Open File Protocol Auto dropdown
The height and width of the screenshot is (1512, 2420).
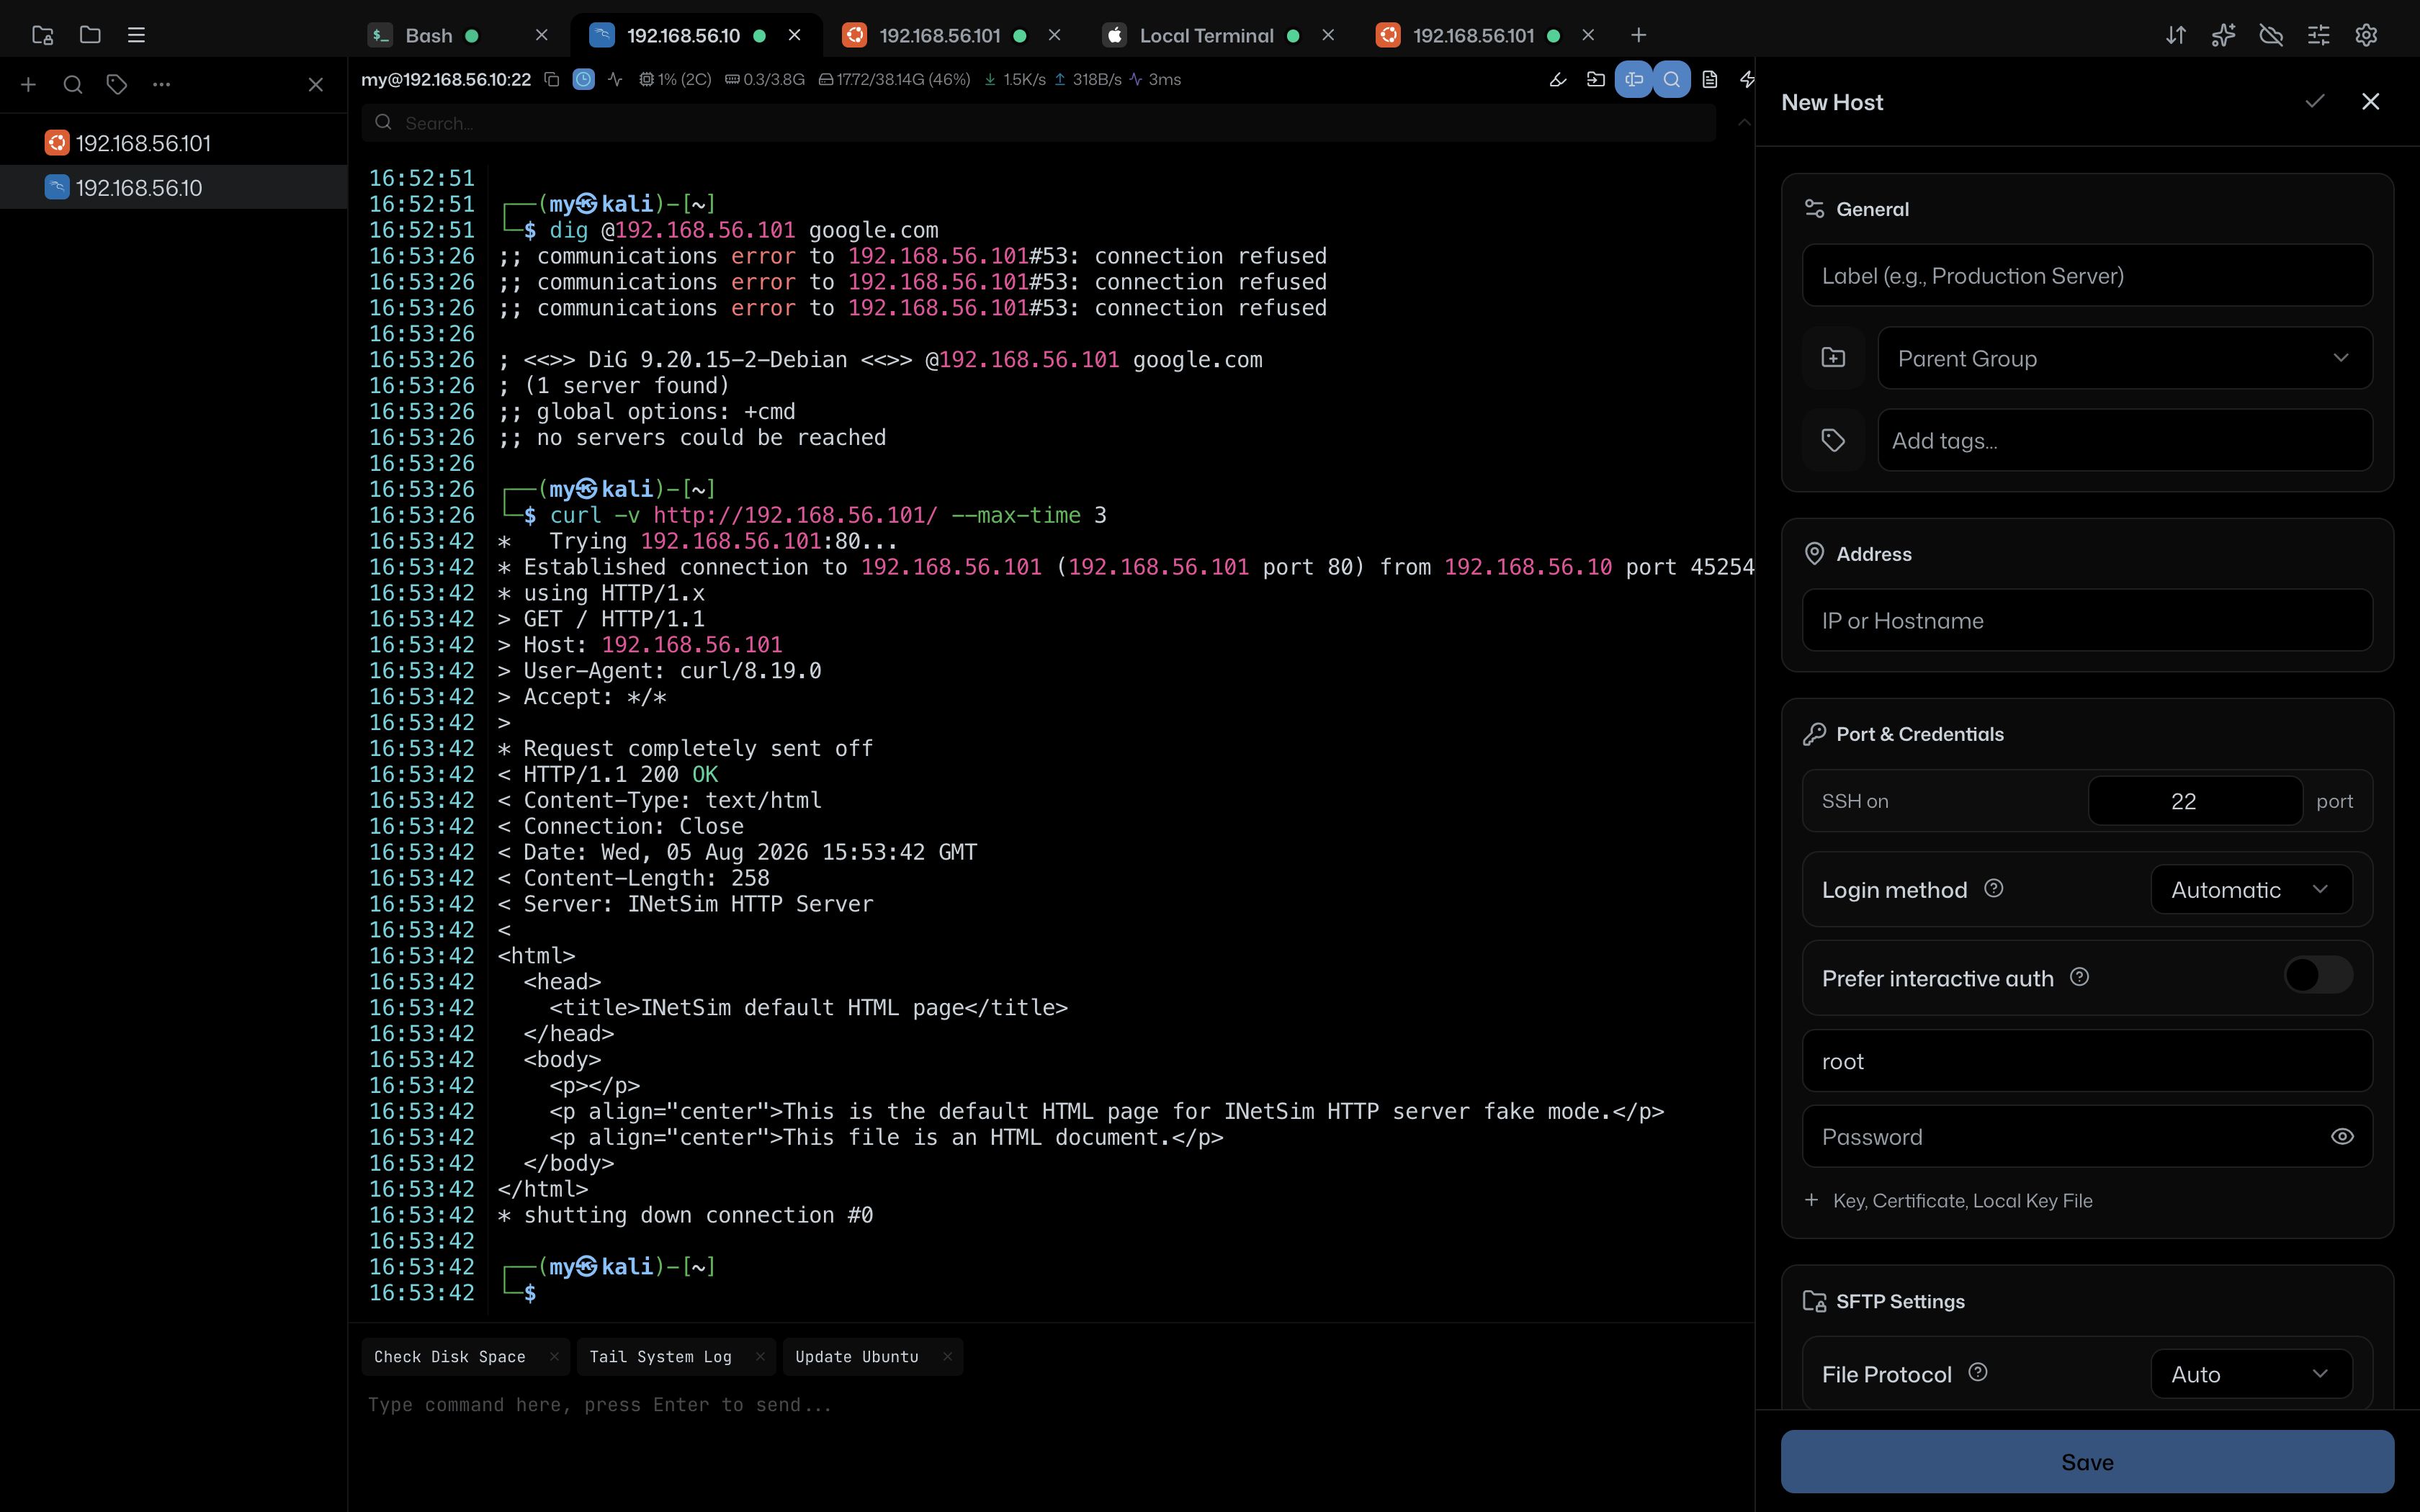(x=2251, y=1374)
